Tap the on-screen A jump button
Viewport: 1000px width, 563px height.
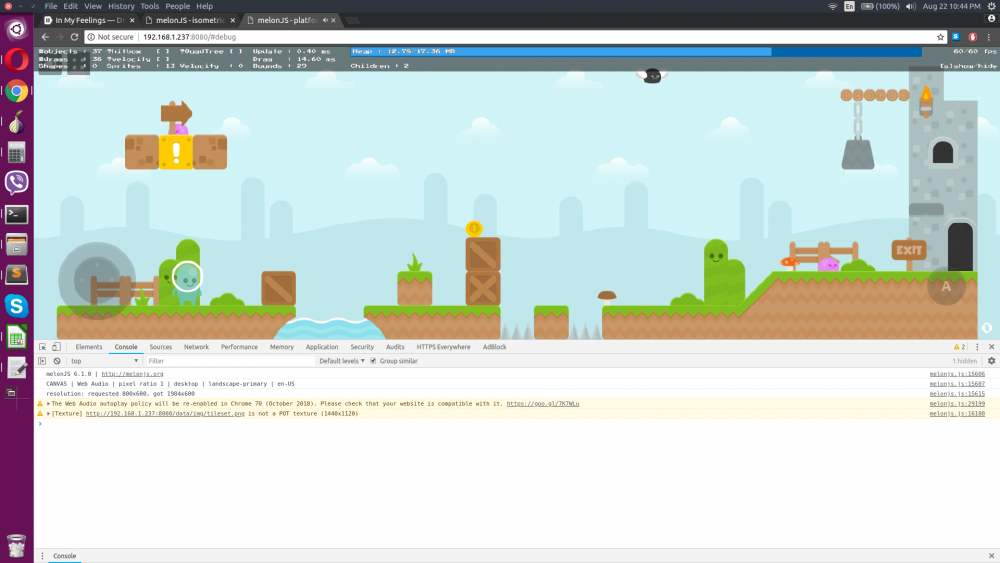946,286
